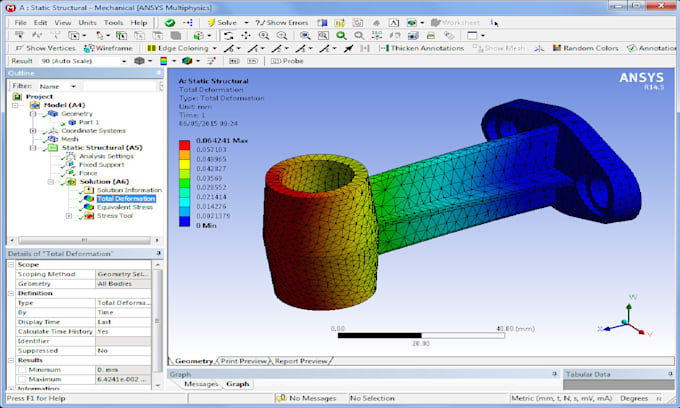Switch to the Report Preview tab

click(300, 361)
